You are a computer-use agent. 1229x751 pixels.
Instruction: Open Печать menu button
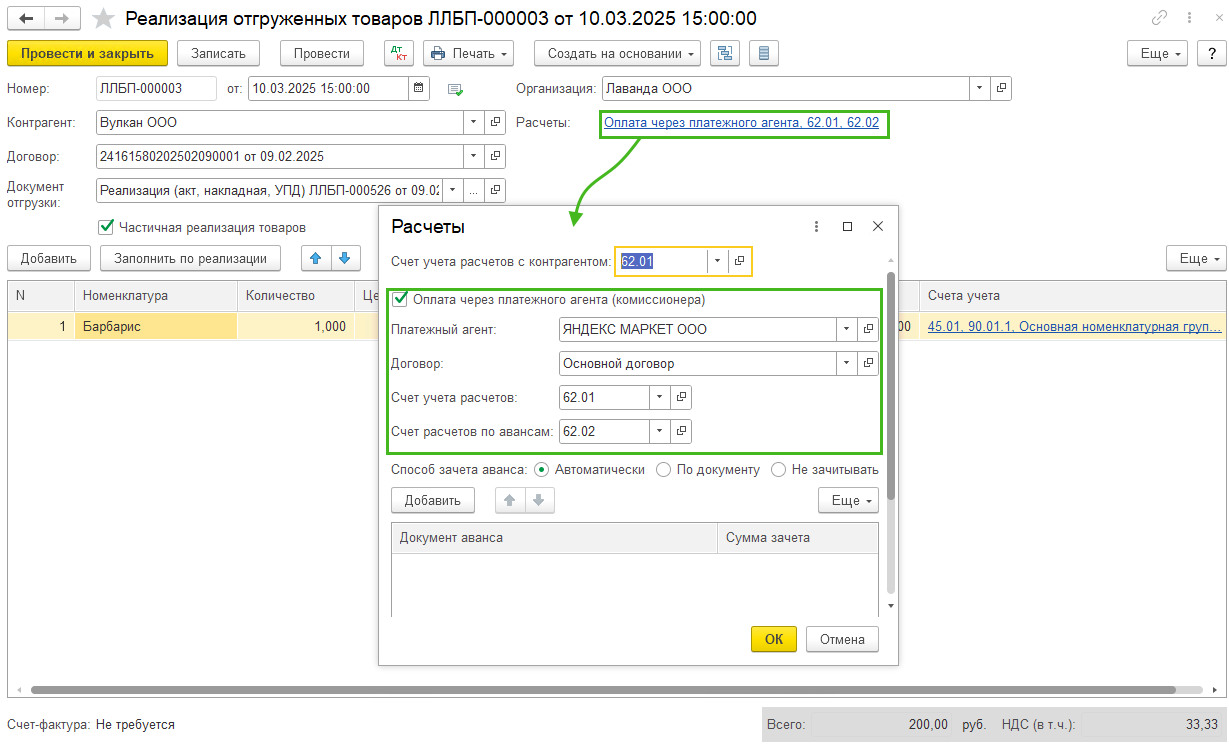coord(468,53)
